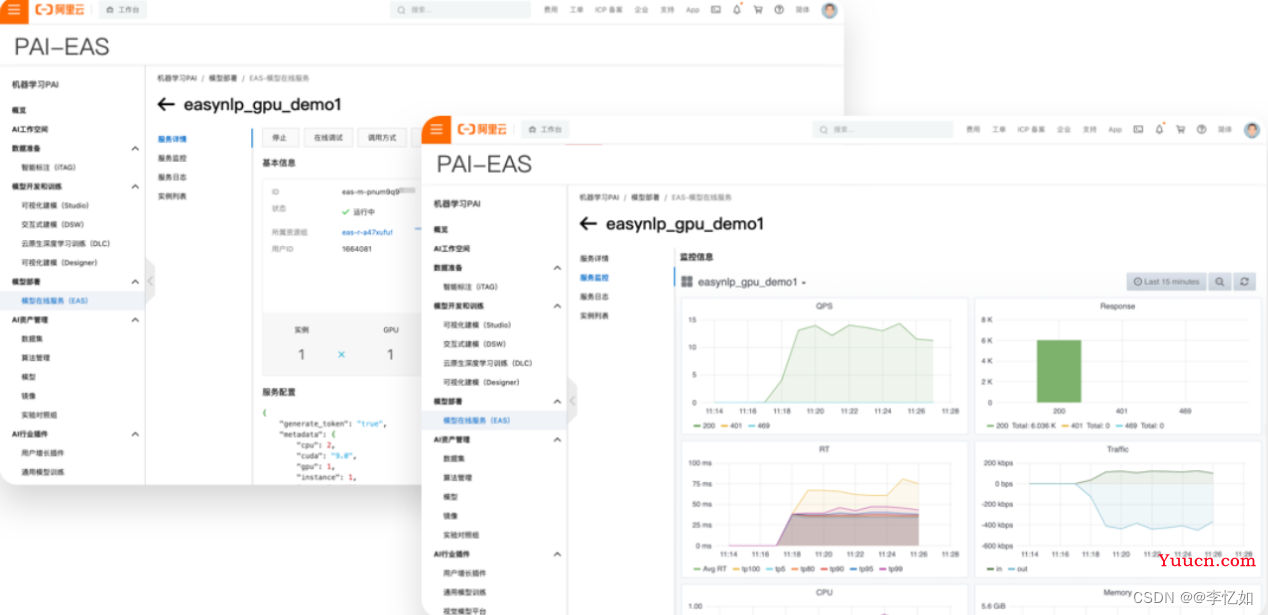1268x615 pixels.
Task: Open the Last 15 minutes time range picker
Action: 1166,282
